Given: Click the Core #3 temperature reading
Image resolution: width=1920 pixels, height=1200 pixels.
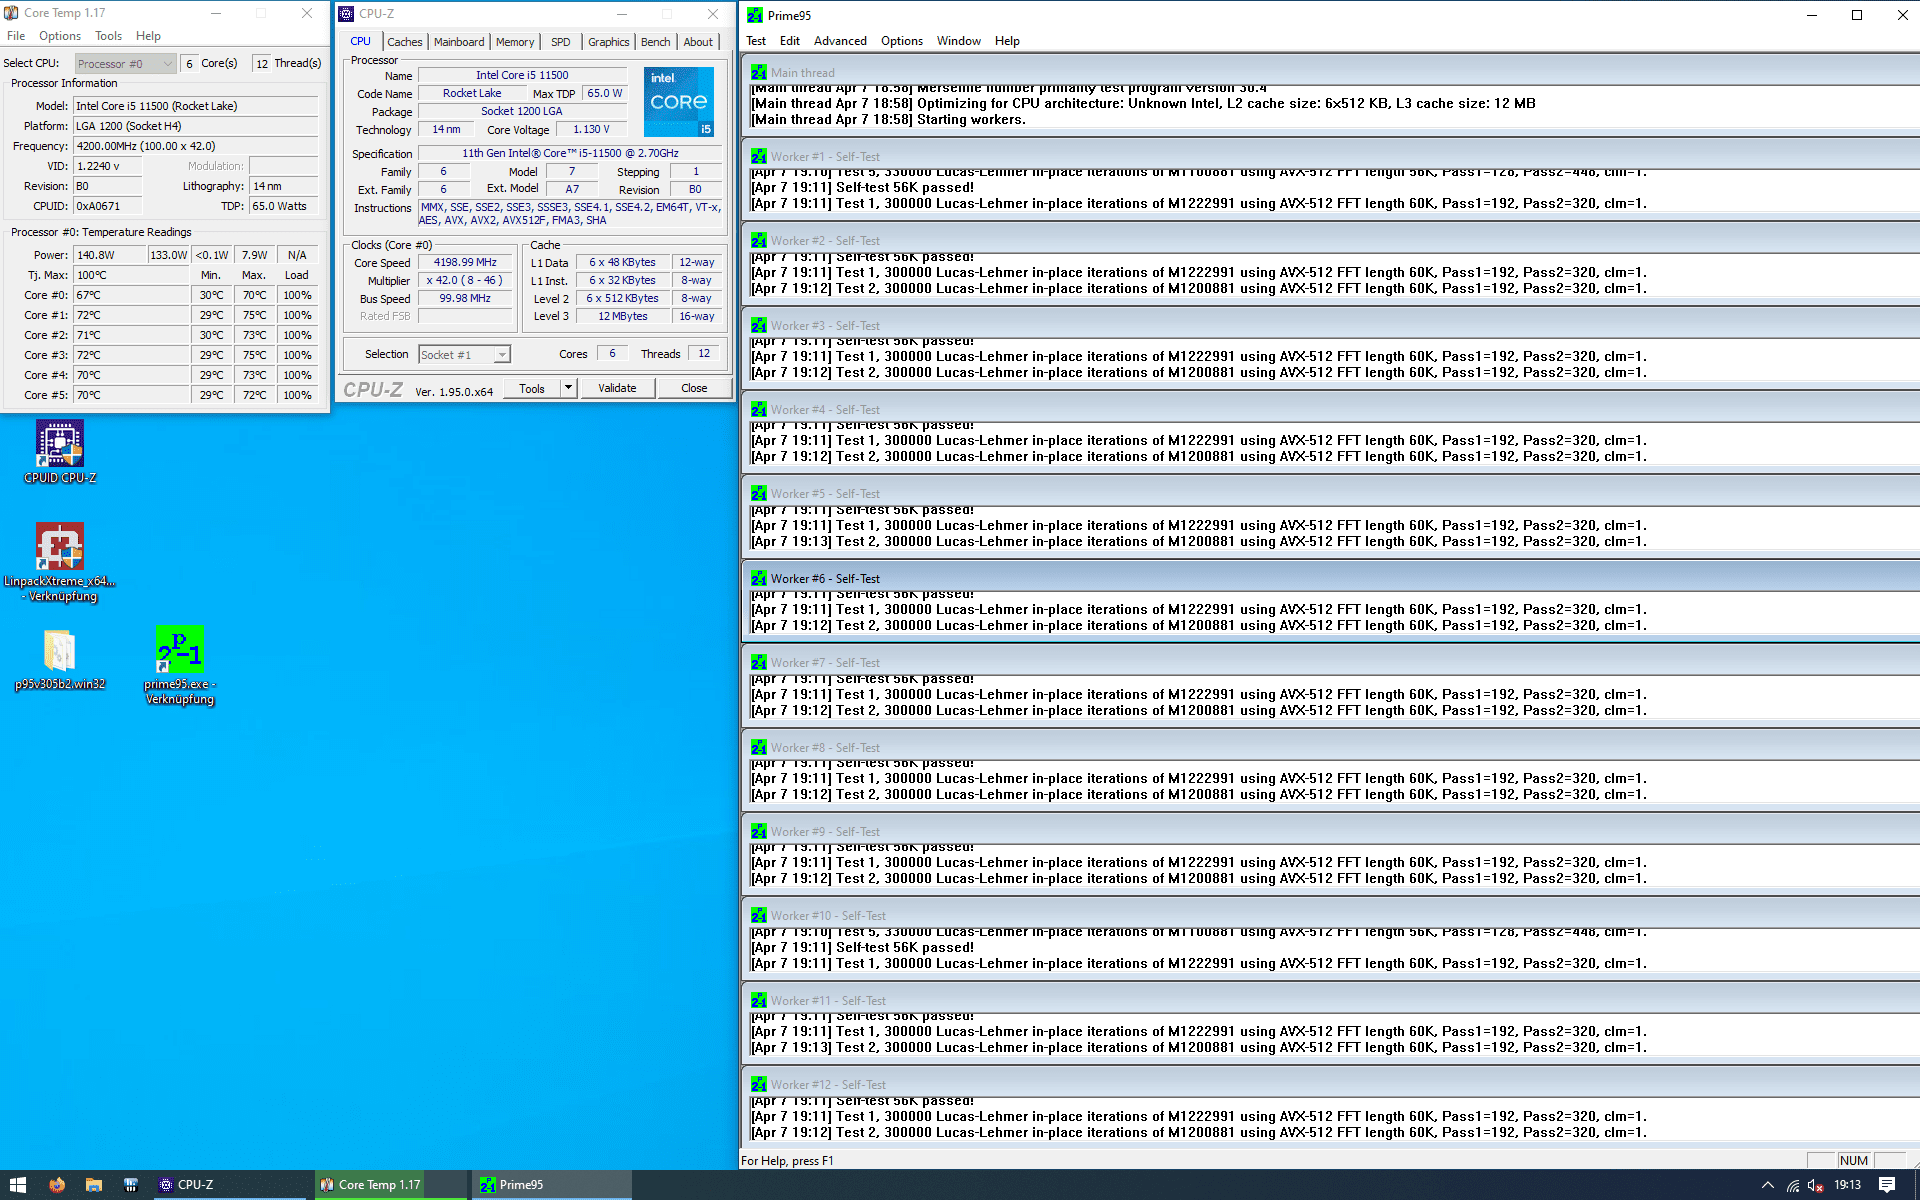Looking at the screenshot, I should tap(131, 355).
